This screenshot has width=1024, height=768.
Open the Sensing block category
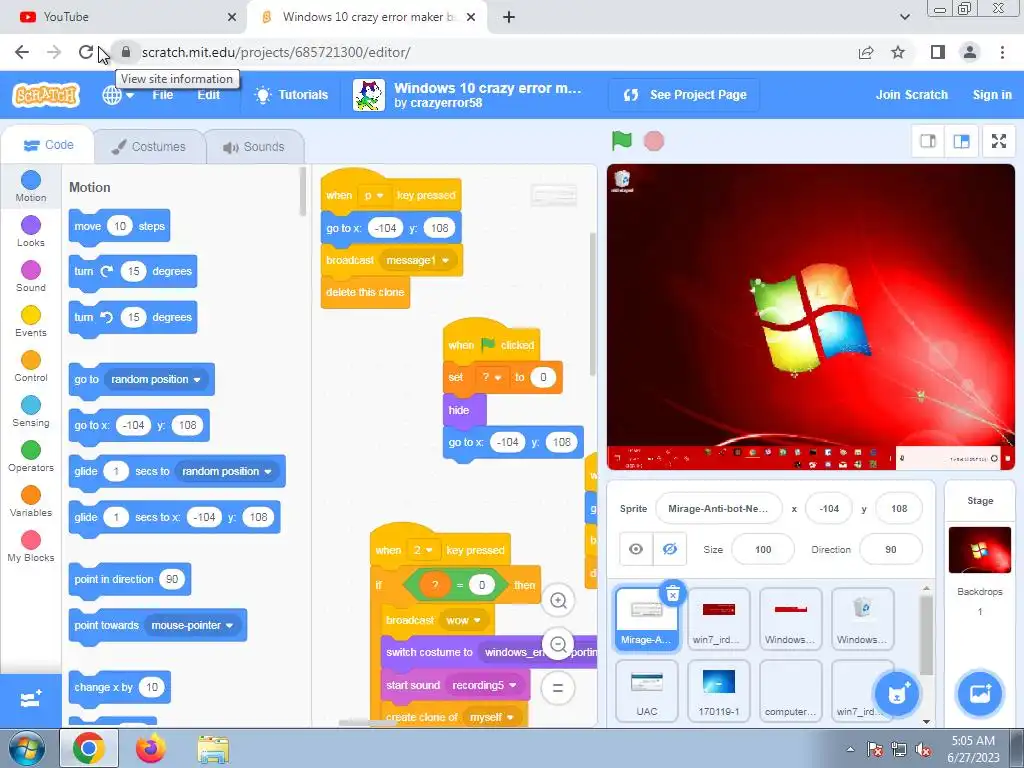tap(31, 411)
